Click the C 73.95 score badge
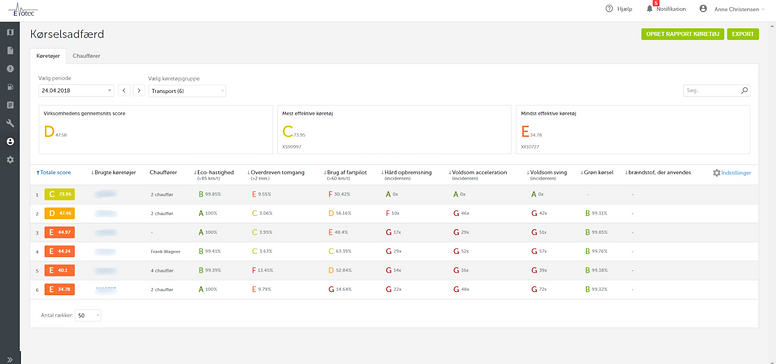The height and width of the screenshot is (364, 776). click(60, 194)
